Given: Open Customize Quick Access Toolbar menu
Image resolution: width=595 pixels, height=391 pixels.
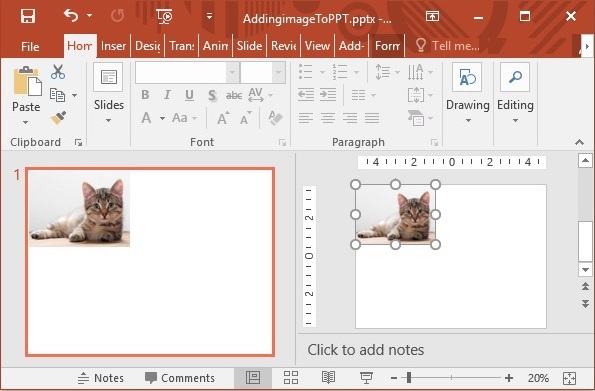Looking at the screenshot, I should point(209,16).
